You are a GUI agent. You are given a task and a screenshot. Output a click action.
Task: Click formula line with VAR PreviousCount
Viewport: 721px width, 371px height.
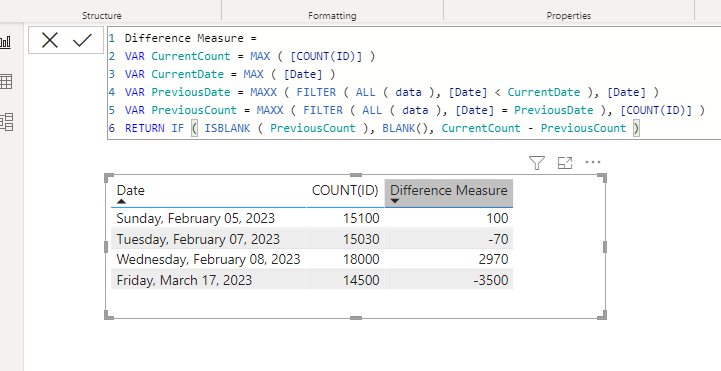point(415,110)
